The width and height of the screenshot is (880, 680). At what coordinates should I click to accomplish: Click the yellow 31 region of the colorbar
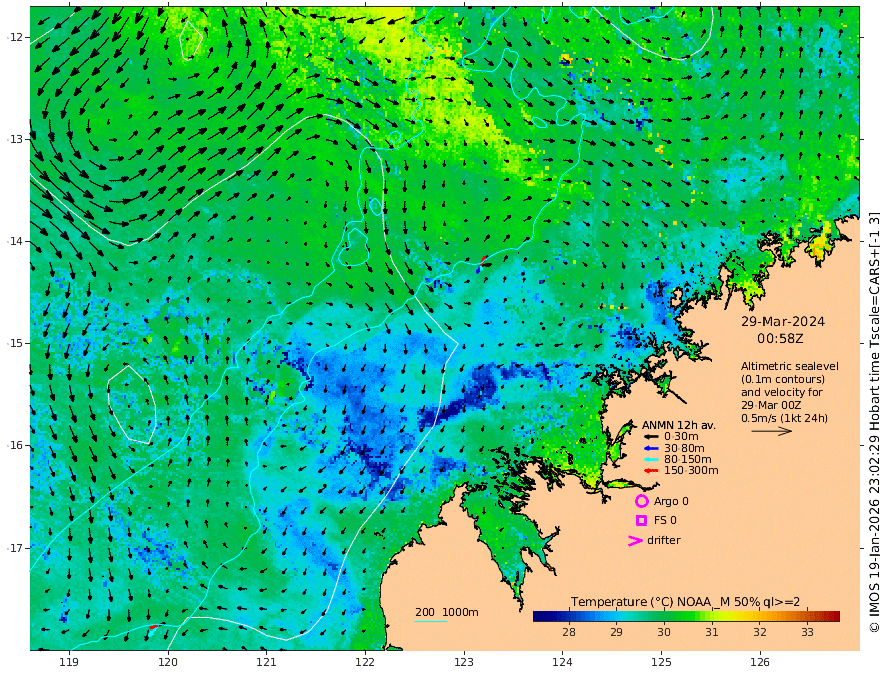coord(712,617)
